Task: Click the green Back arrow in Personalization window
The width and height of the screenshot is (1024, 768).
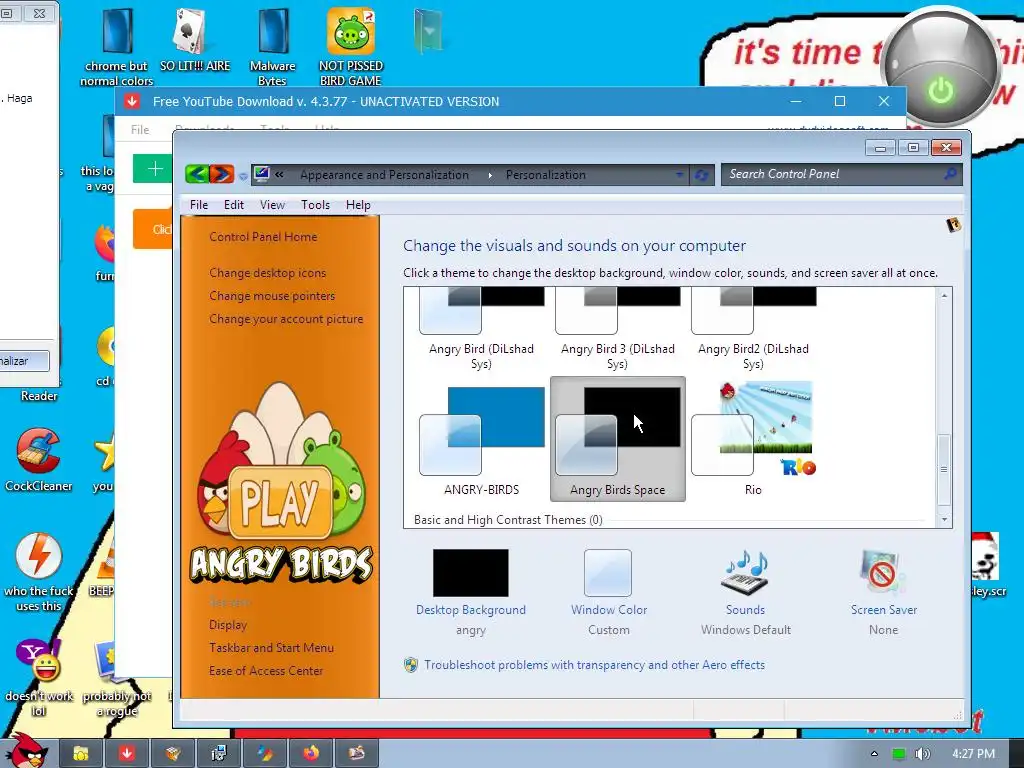Action: point(197,174)
